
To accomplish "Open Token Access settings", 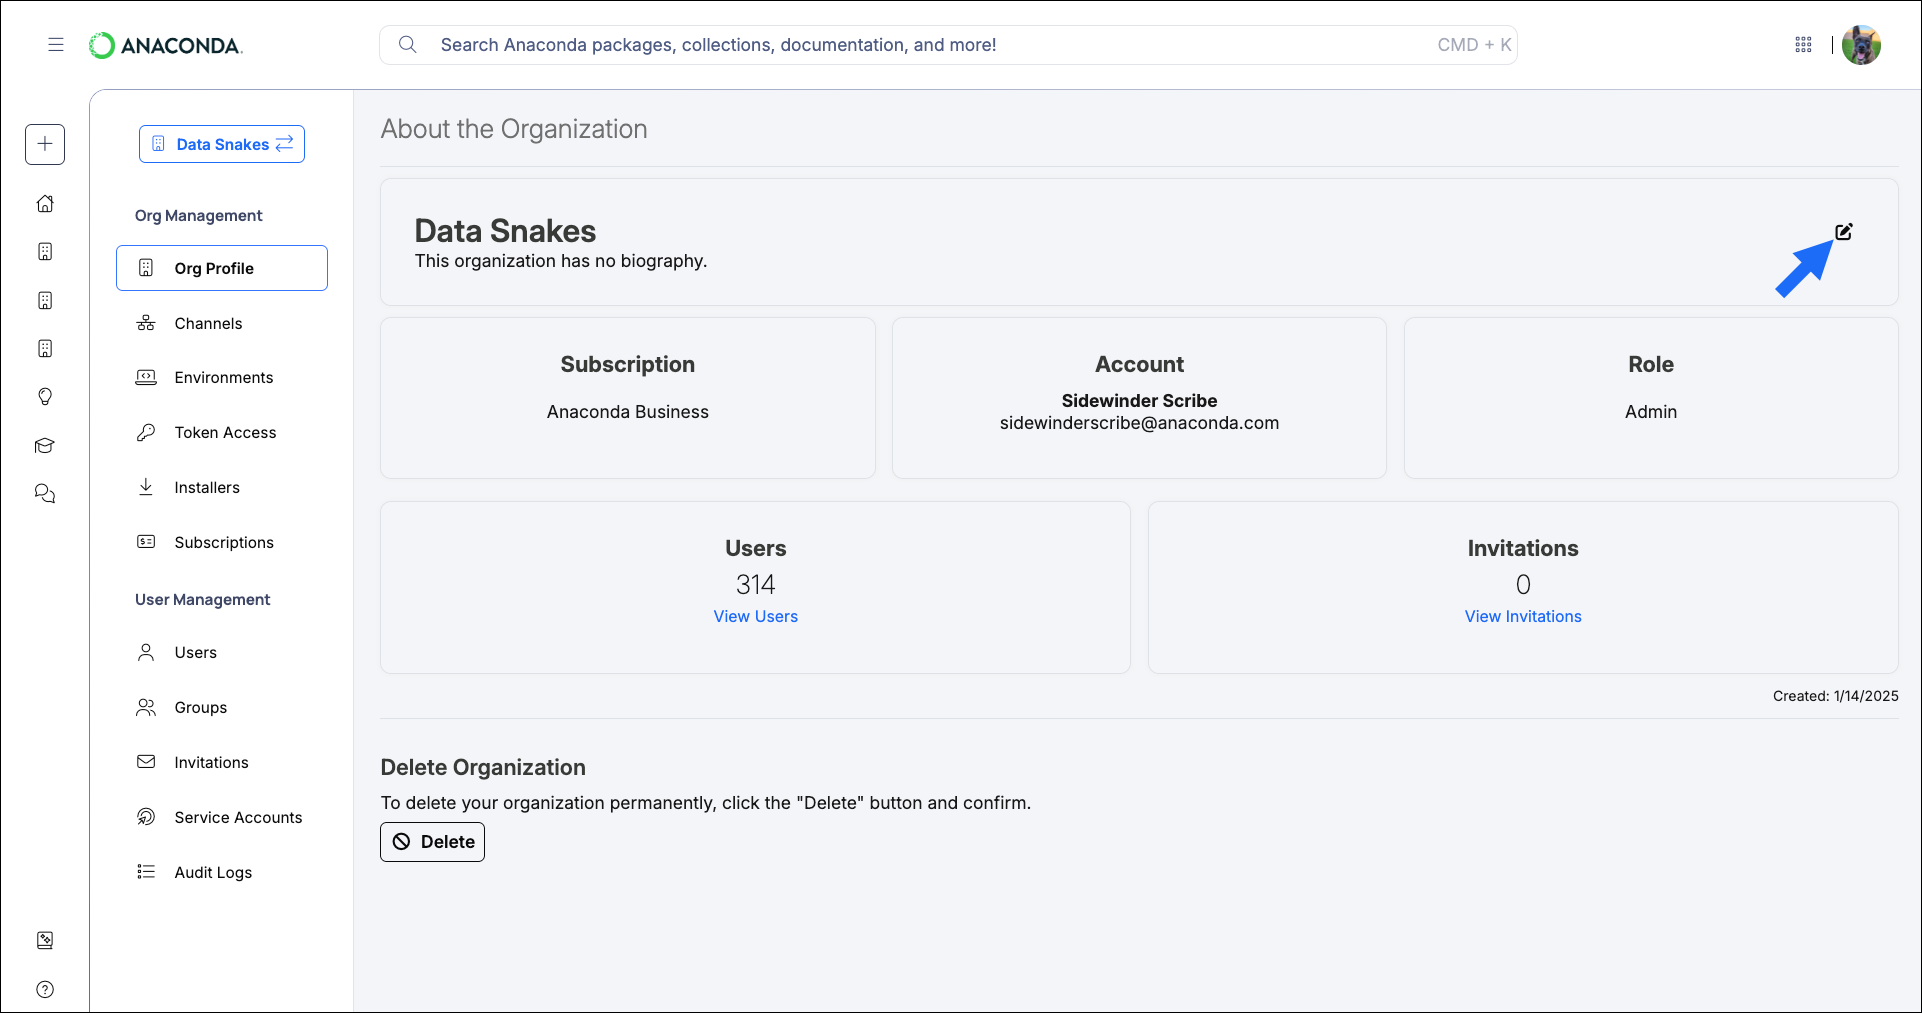I will pos(225,432).
